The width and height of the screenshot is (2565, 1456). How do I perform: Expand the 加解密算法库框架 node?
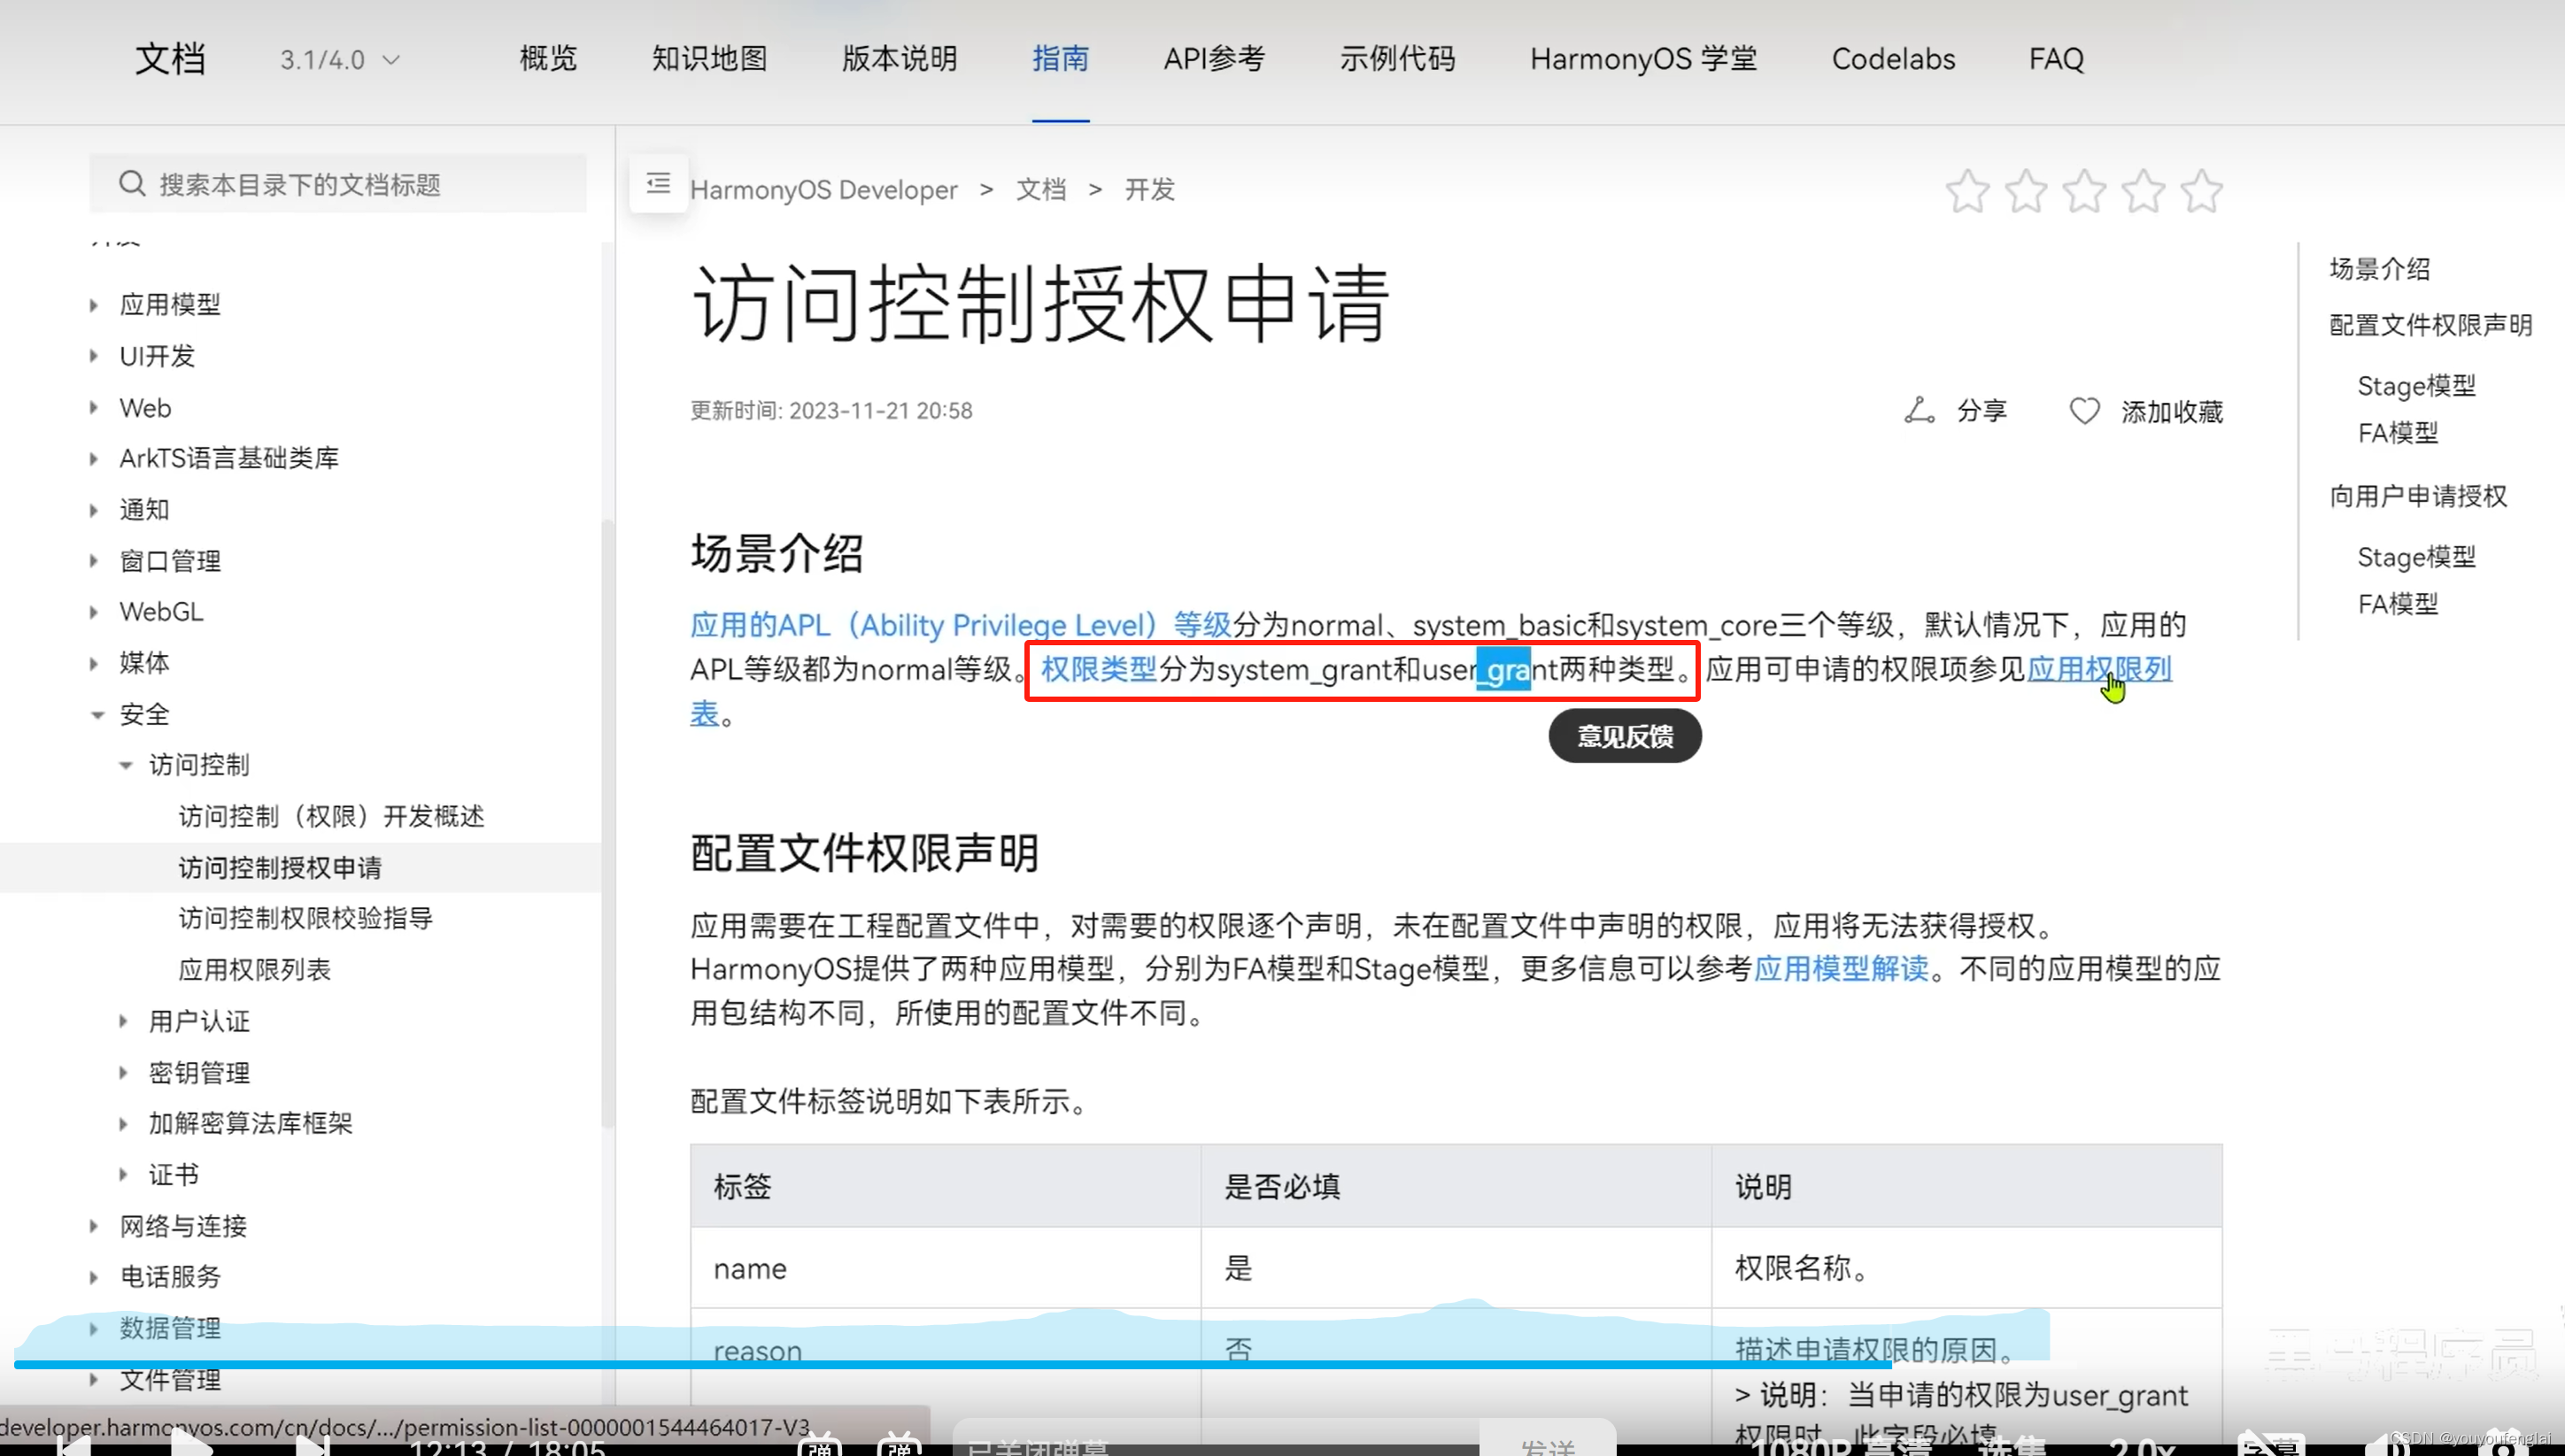123,1123
